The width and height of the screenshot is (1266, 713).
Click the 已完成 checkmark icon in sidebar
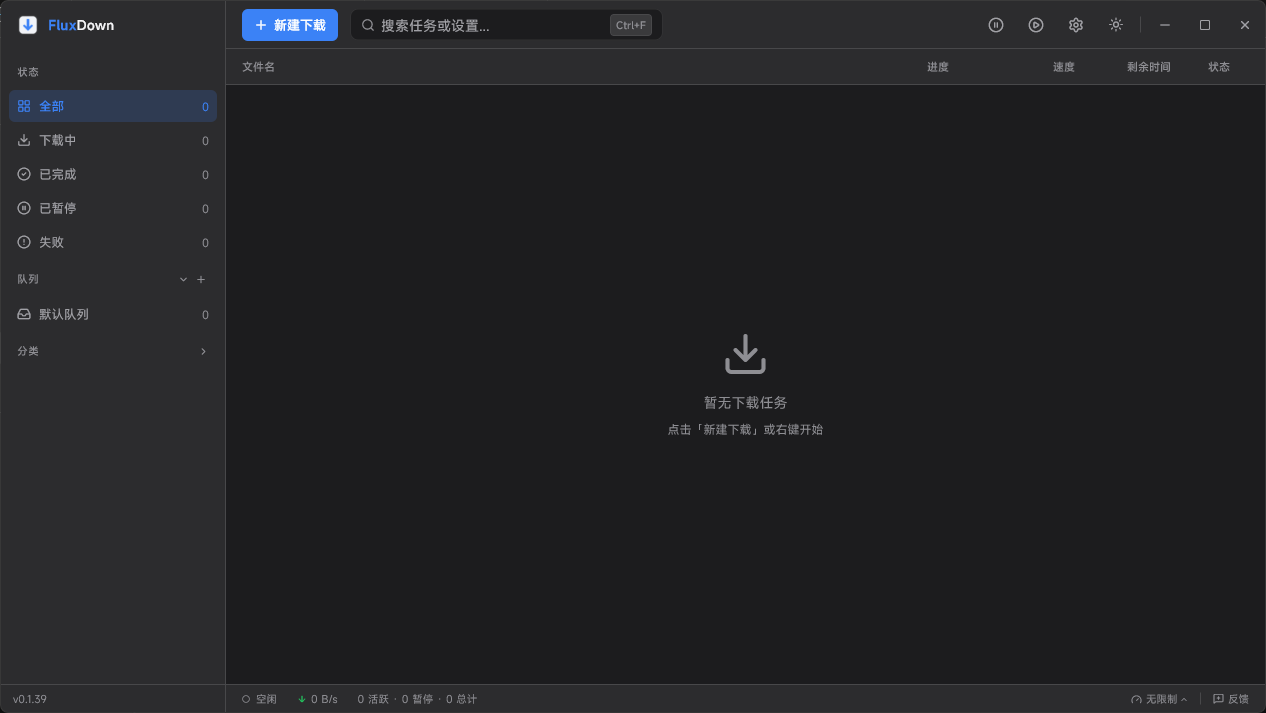[x=23, y=174]
